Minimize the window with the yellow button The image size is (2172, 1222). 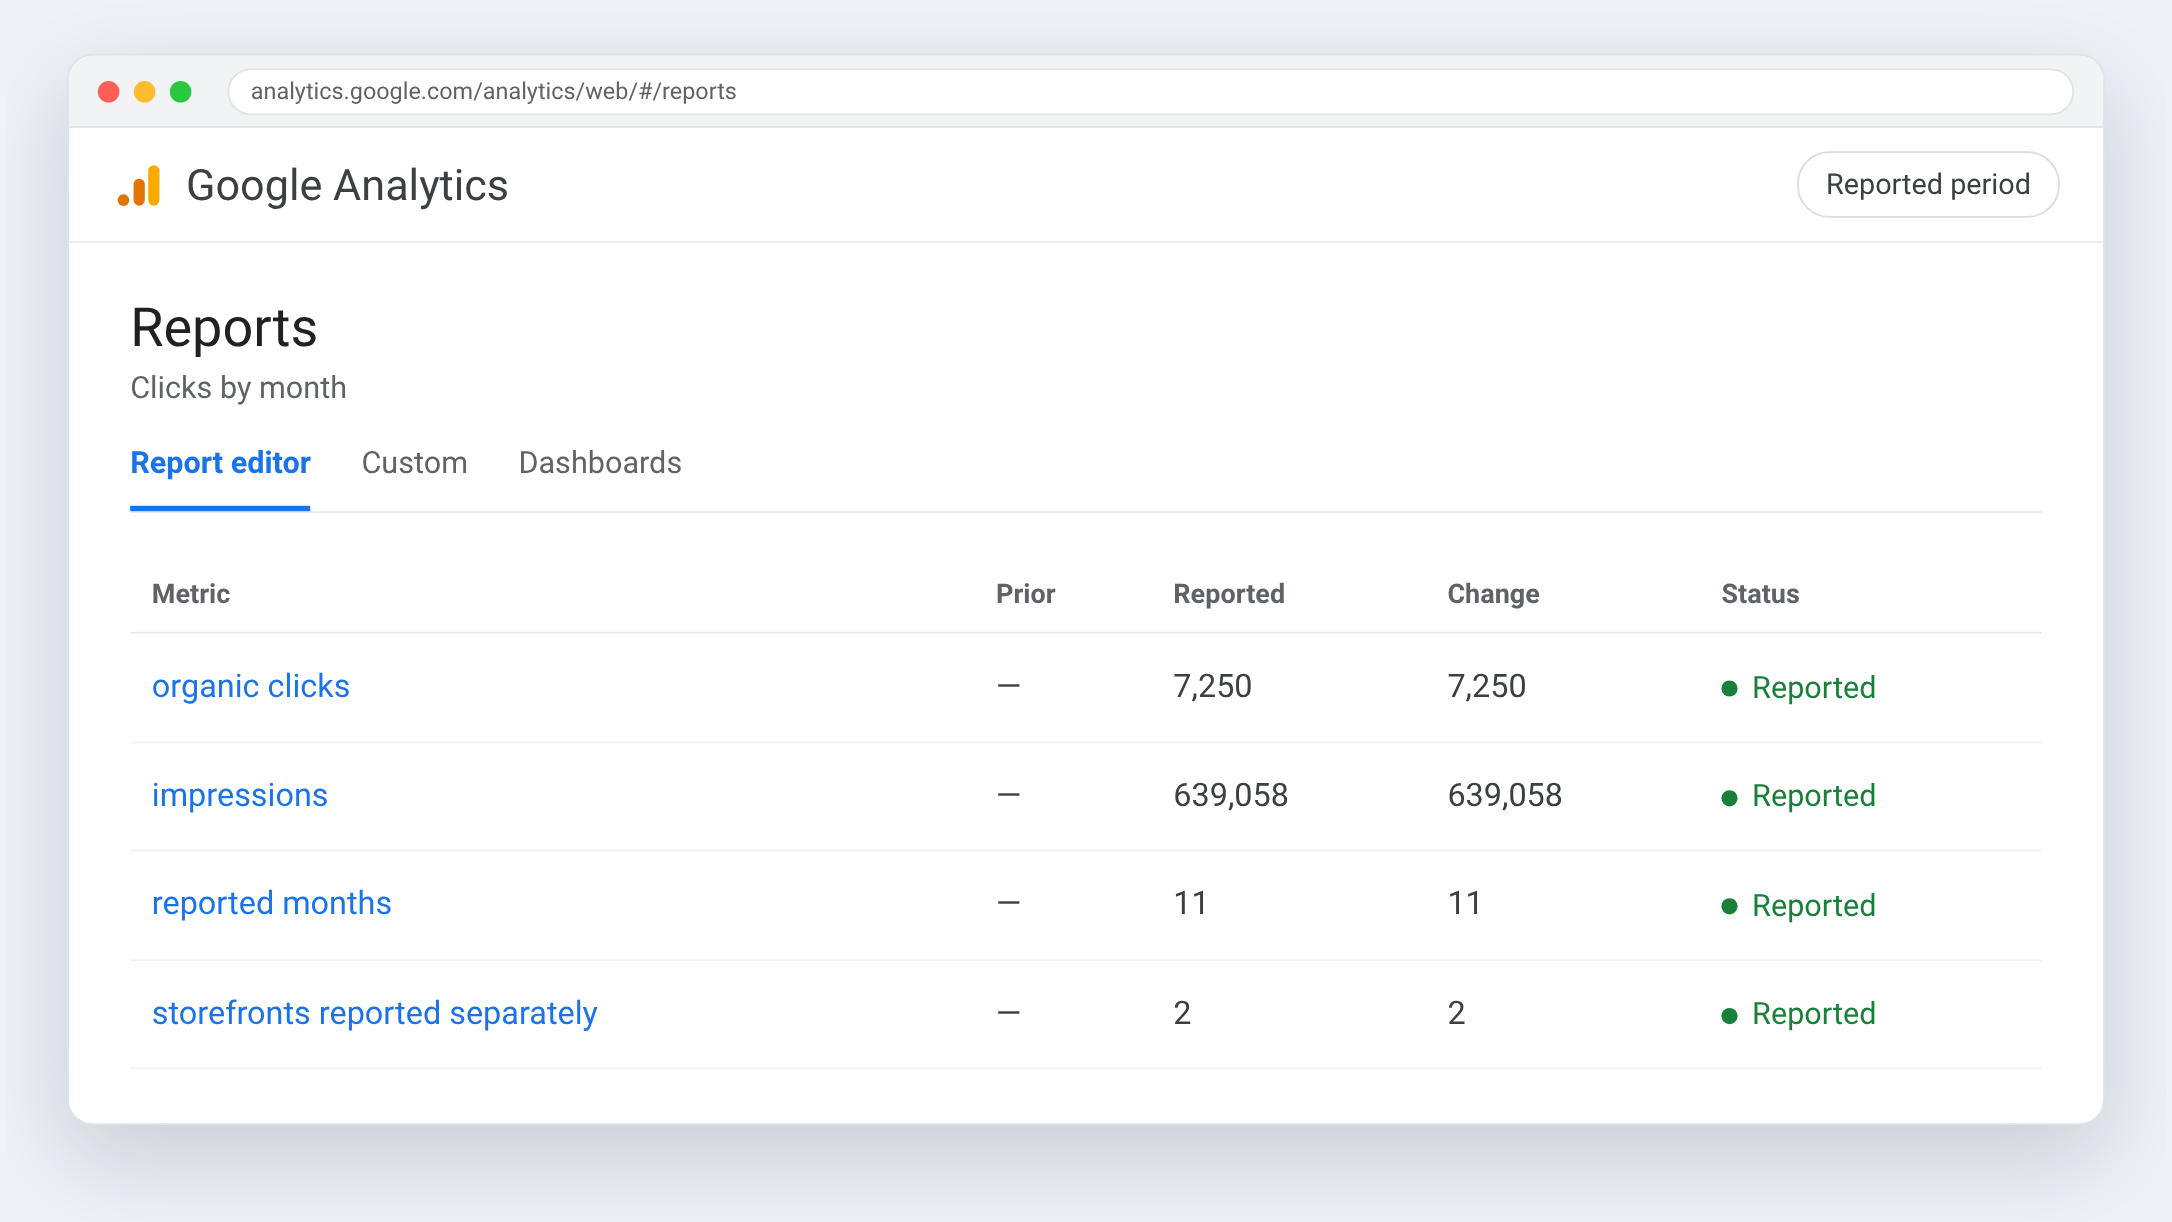pyautogui.click(x=145, y=92)
